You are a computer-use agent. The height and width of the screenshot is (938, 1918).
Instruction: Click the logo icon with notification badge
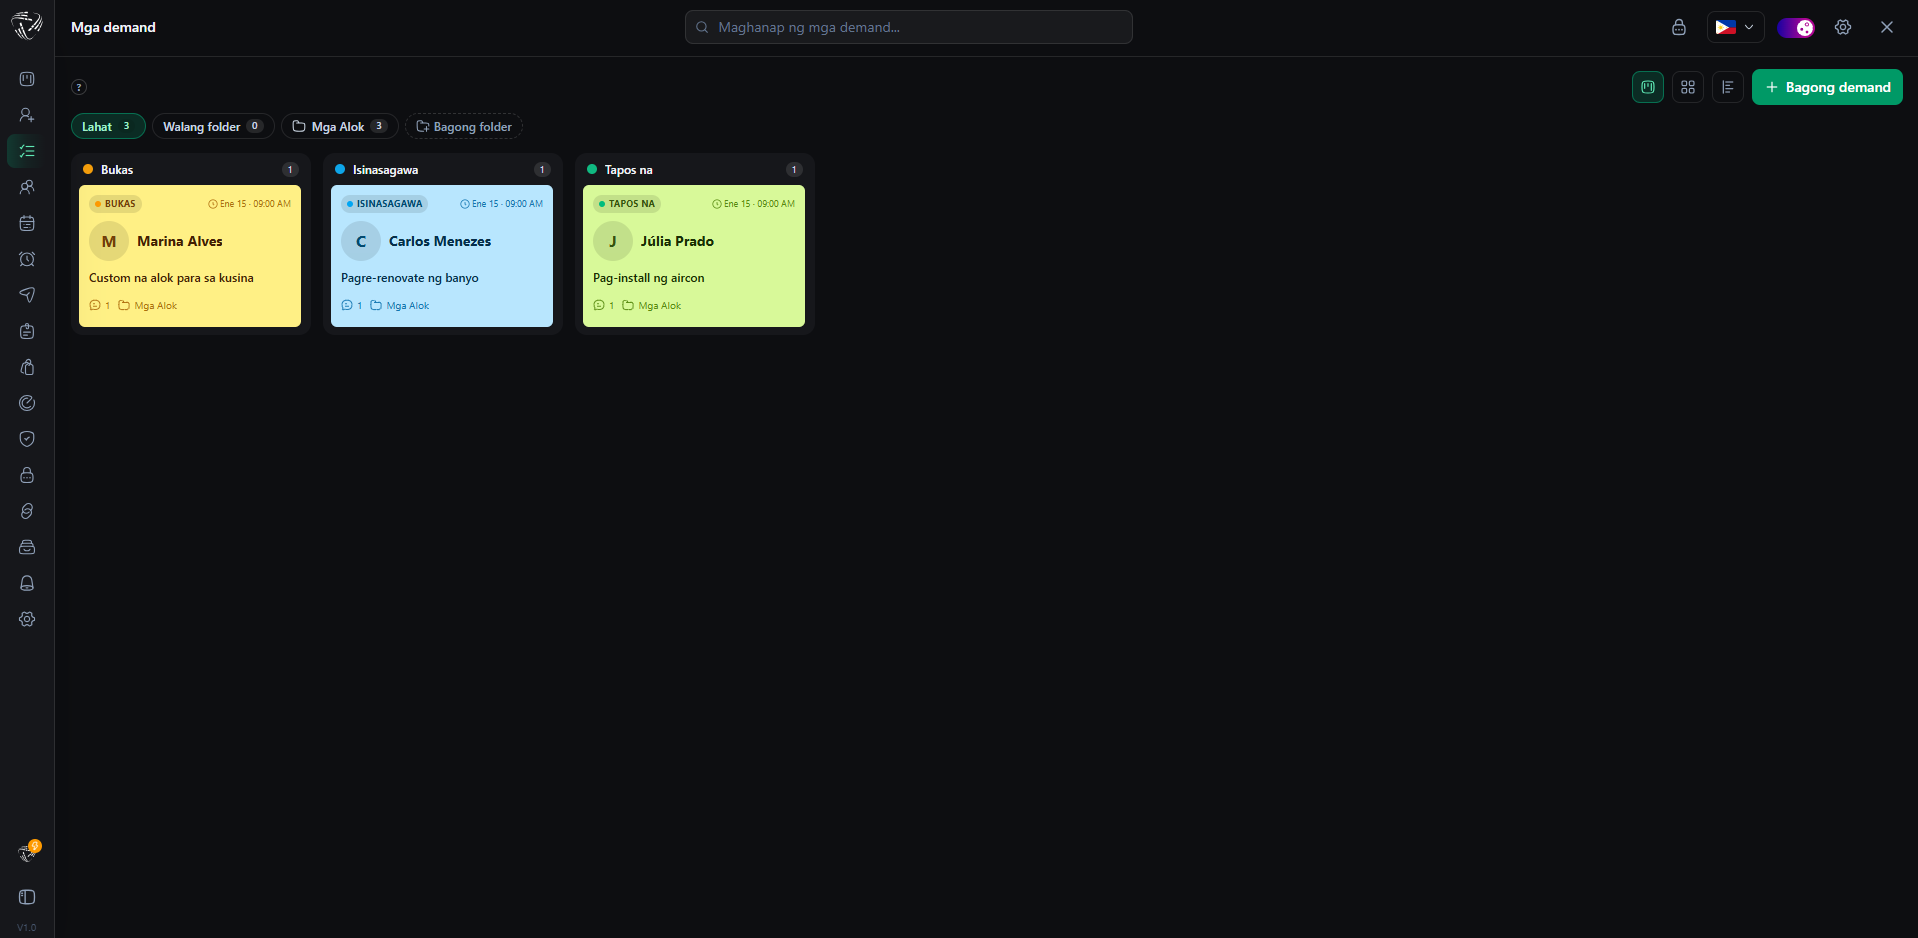click(x=28, y=852)
